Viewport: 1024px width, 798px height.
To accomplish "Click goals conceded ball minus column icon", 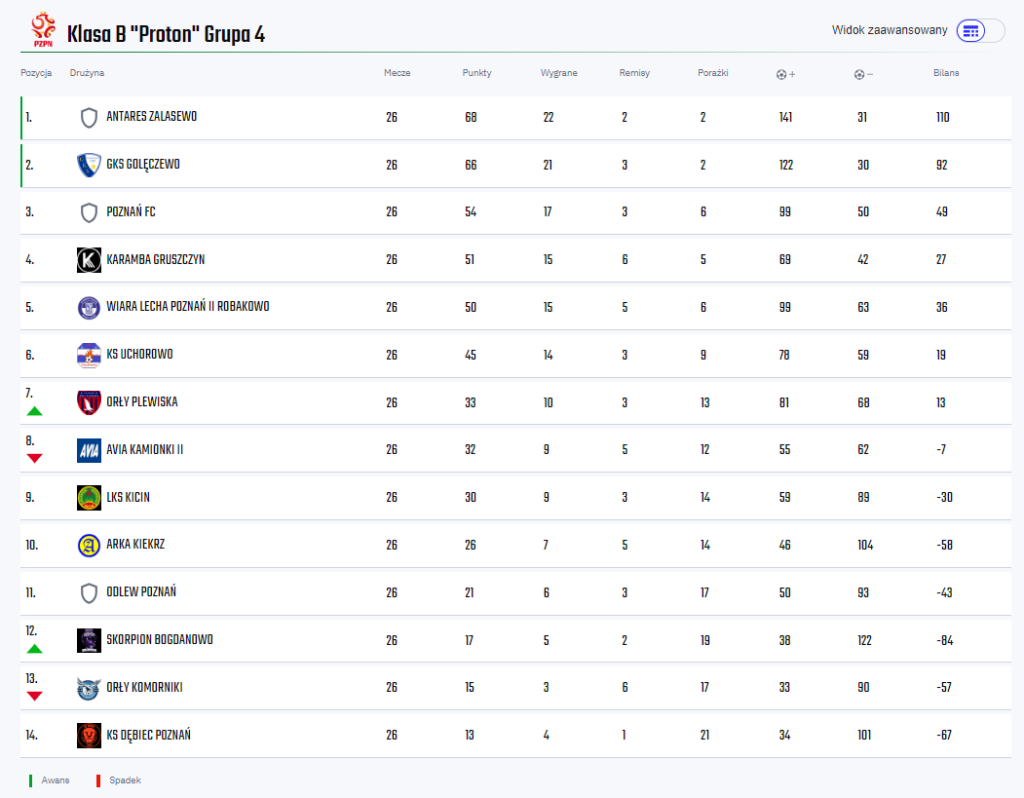I will click(x=863, y=74).
